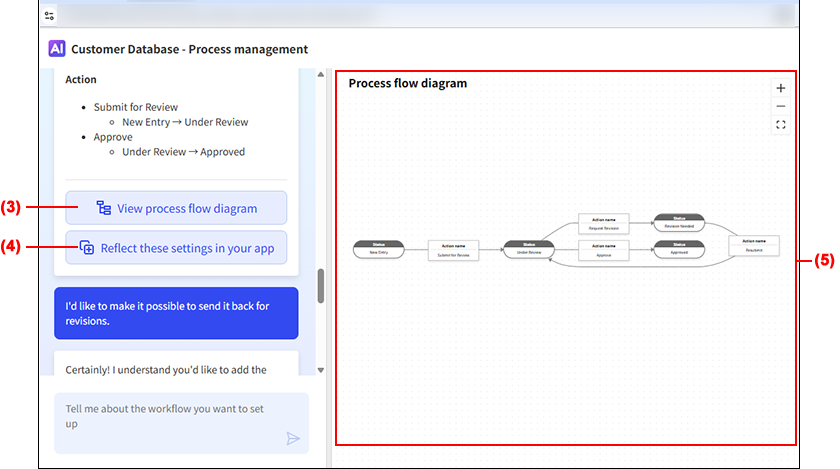Select the Resubmit action node
The width and height of the screenshot is (840, 469).
coord(754,245)
